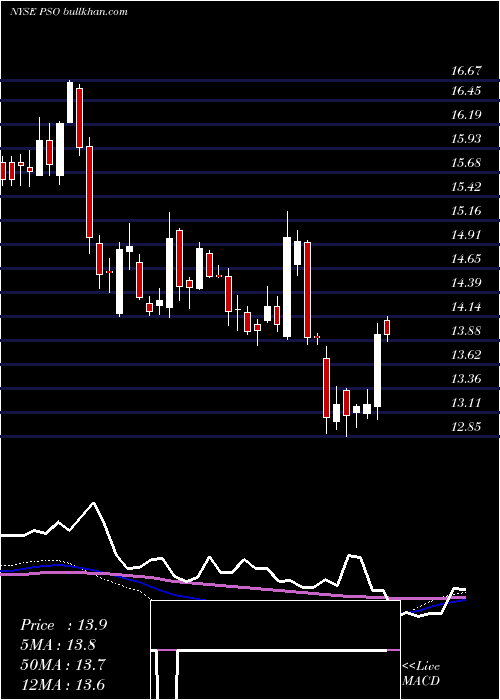This screenshot has width=500, height=700.
Task: Click the NYSE PSO bullkhan.com title text
Action: click(69, 12)
